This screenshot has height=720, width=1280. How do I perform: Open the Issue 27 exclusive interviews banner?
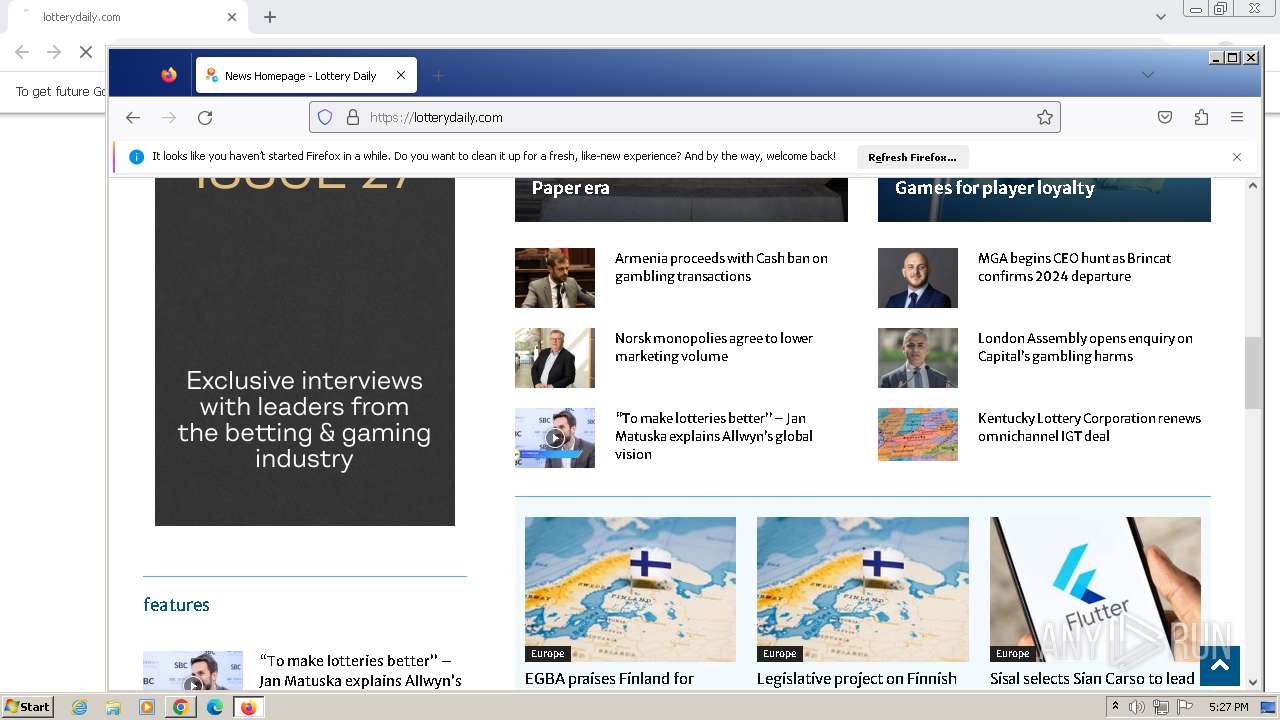pos(305,352)
